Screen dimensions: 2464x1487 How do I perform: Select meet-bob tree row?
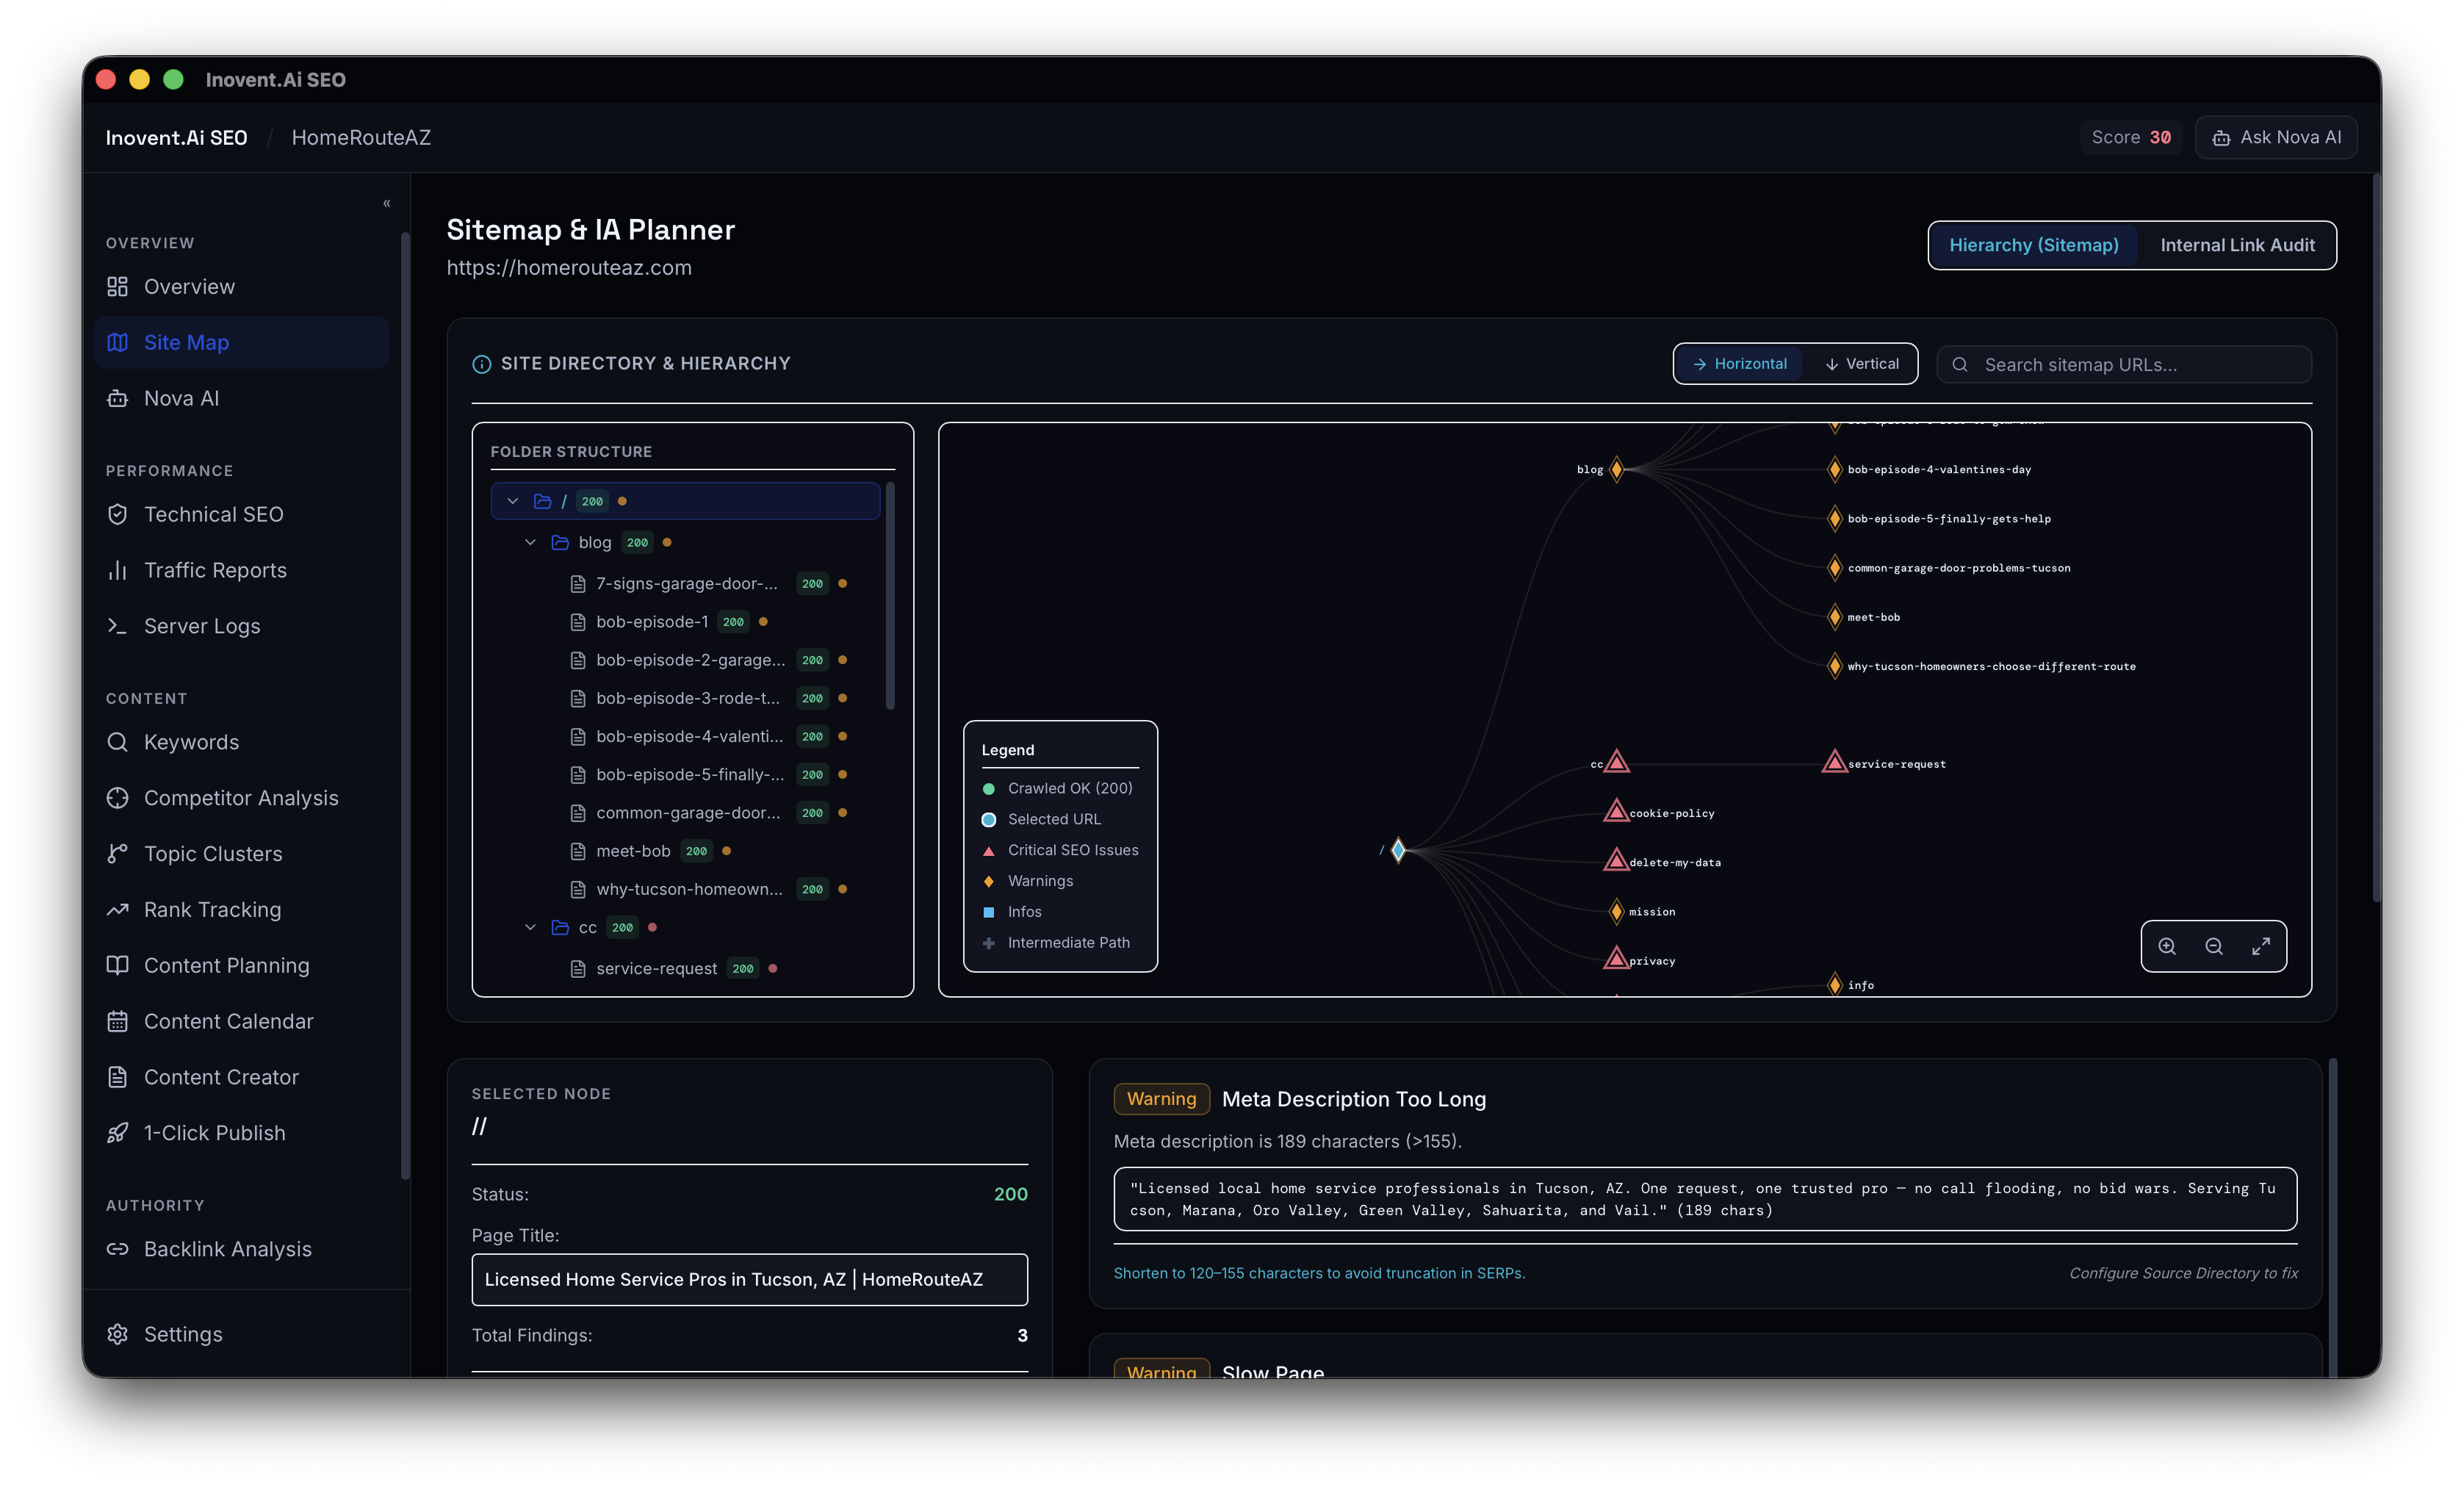(685, 851)
